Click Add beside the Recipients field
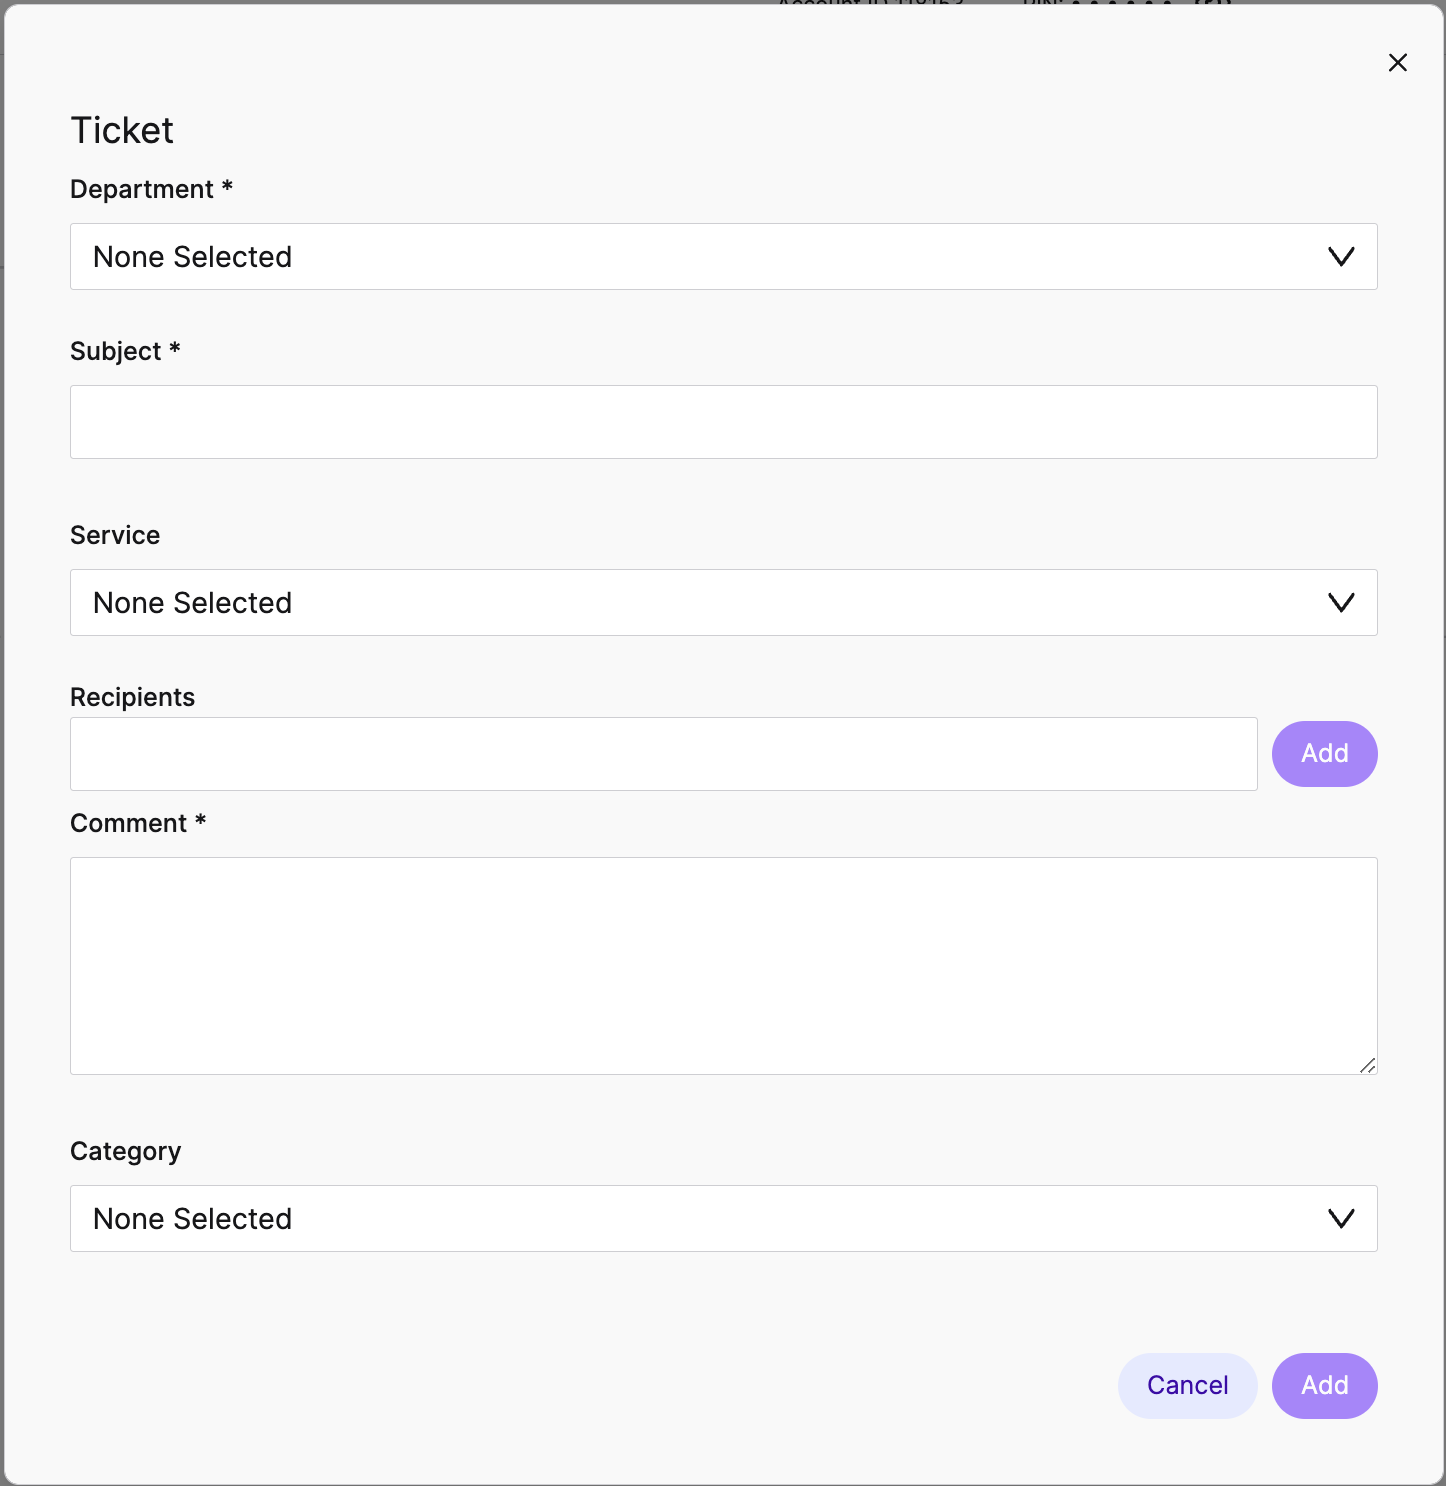The image size is (1446, 1486). pos(1324,753)
